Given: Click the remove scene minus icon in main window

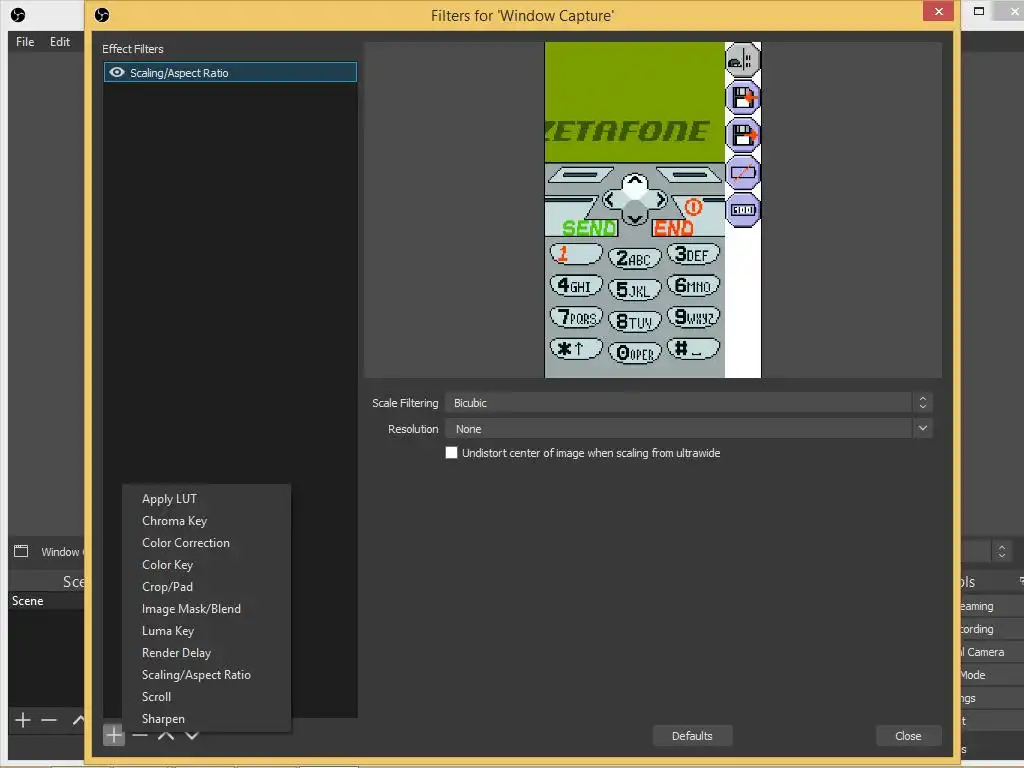Looking at the screenshot, I should pos(49,720).
